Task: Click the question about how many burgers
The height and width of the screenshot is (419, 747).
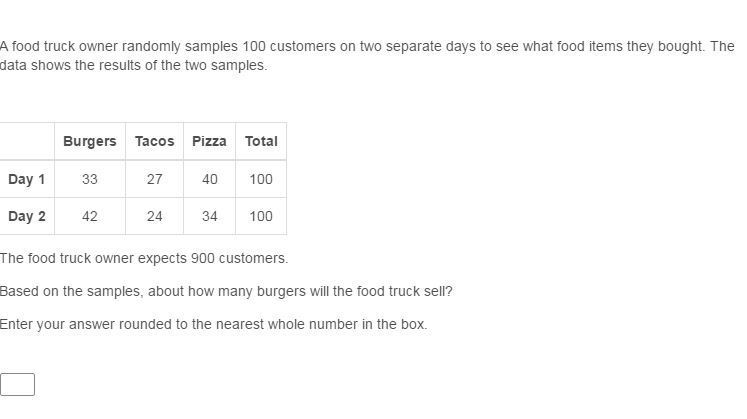Action: pyautogui.click(x=226, y=291)
